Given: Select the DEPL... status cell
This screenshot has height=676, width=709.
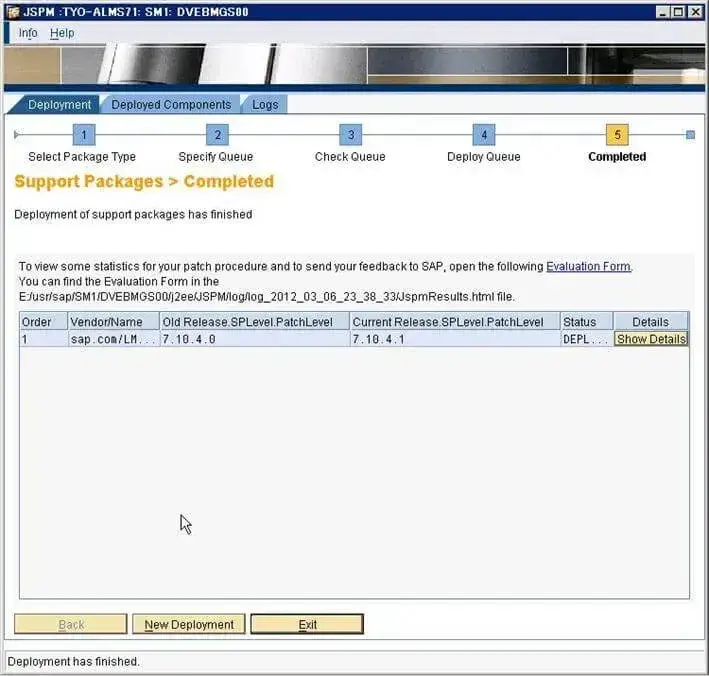Looking at the screenshot, I should pyautogui.click(x=587, y=339).
